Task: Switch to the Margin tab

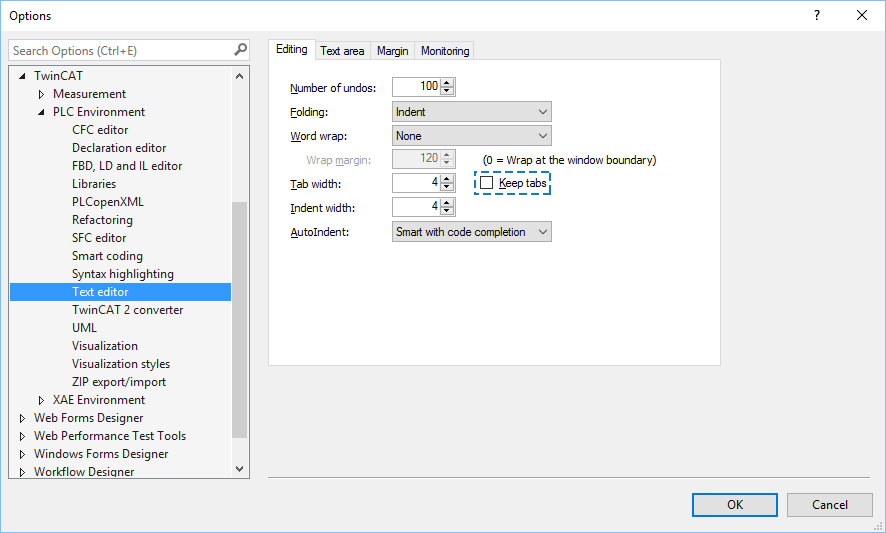Action: coord(392,51)
